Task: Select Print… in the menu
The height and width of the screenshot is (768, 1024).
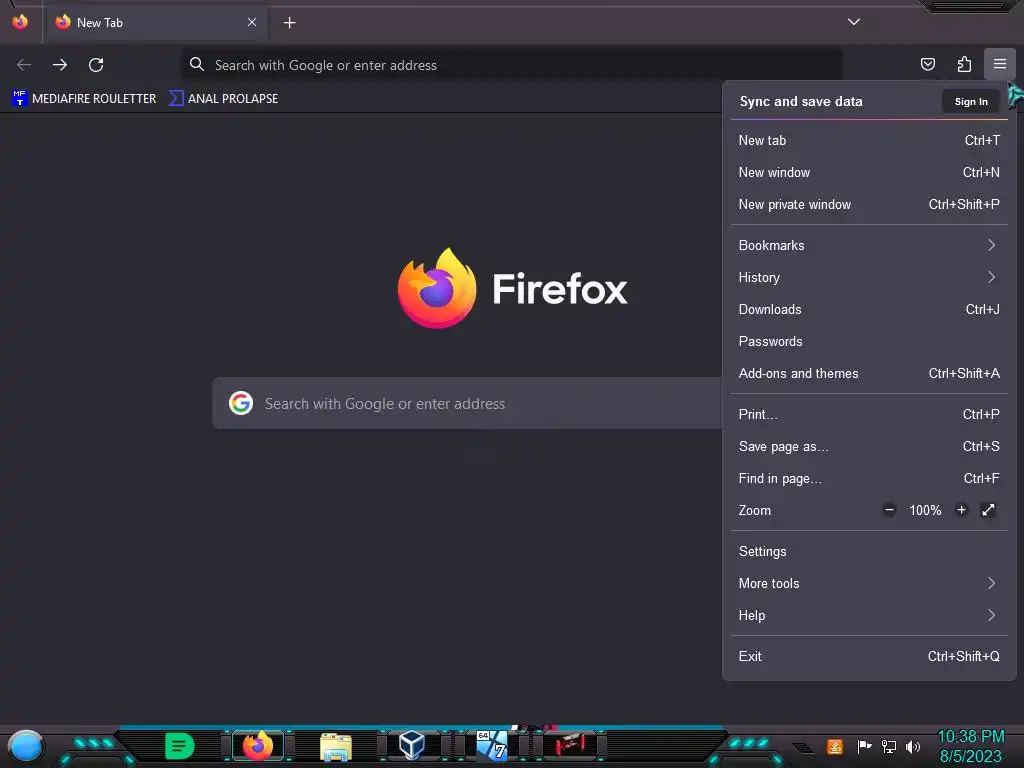Action: click(x=869, y=415)
